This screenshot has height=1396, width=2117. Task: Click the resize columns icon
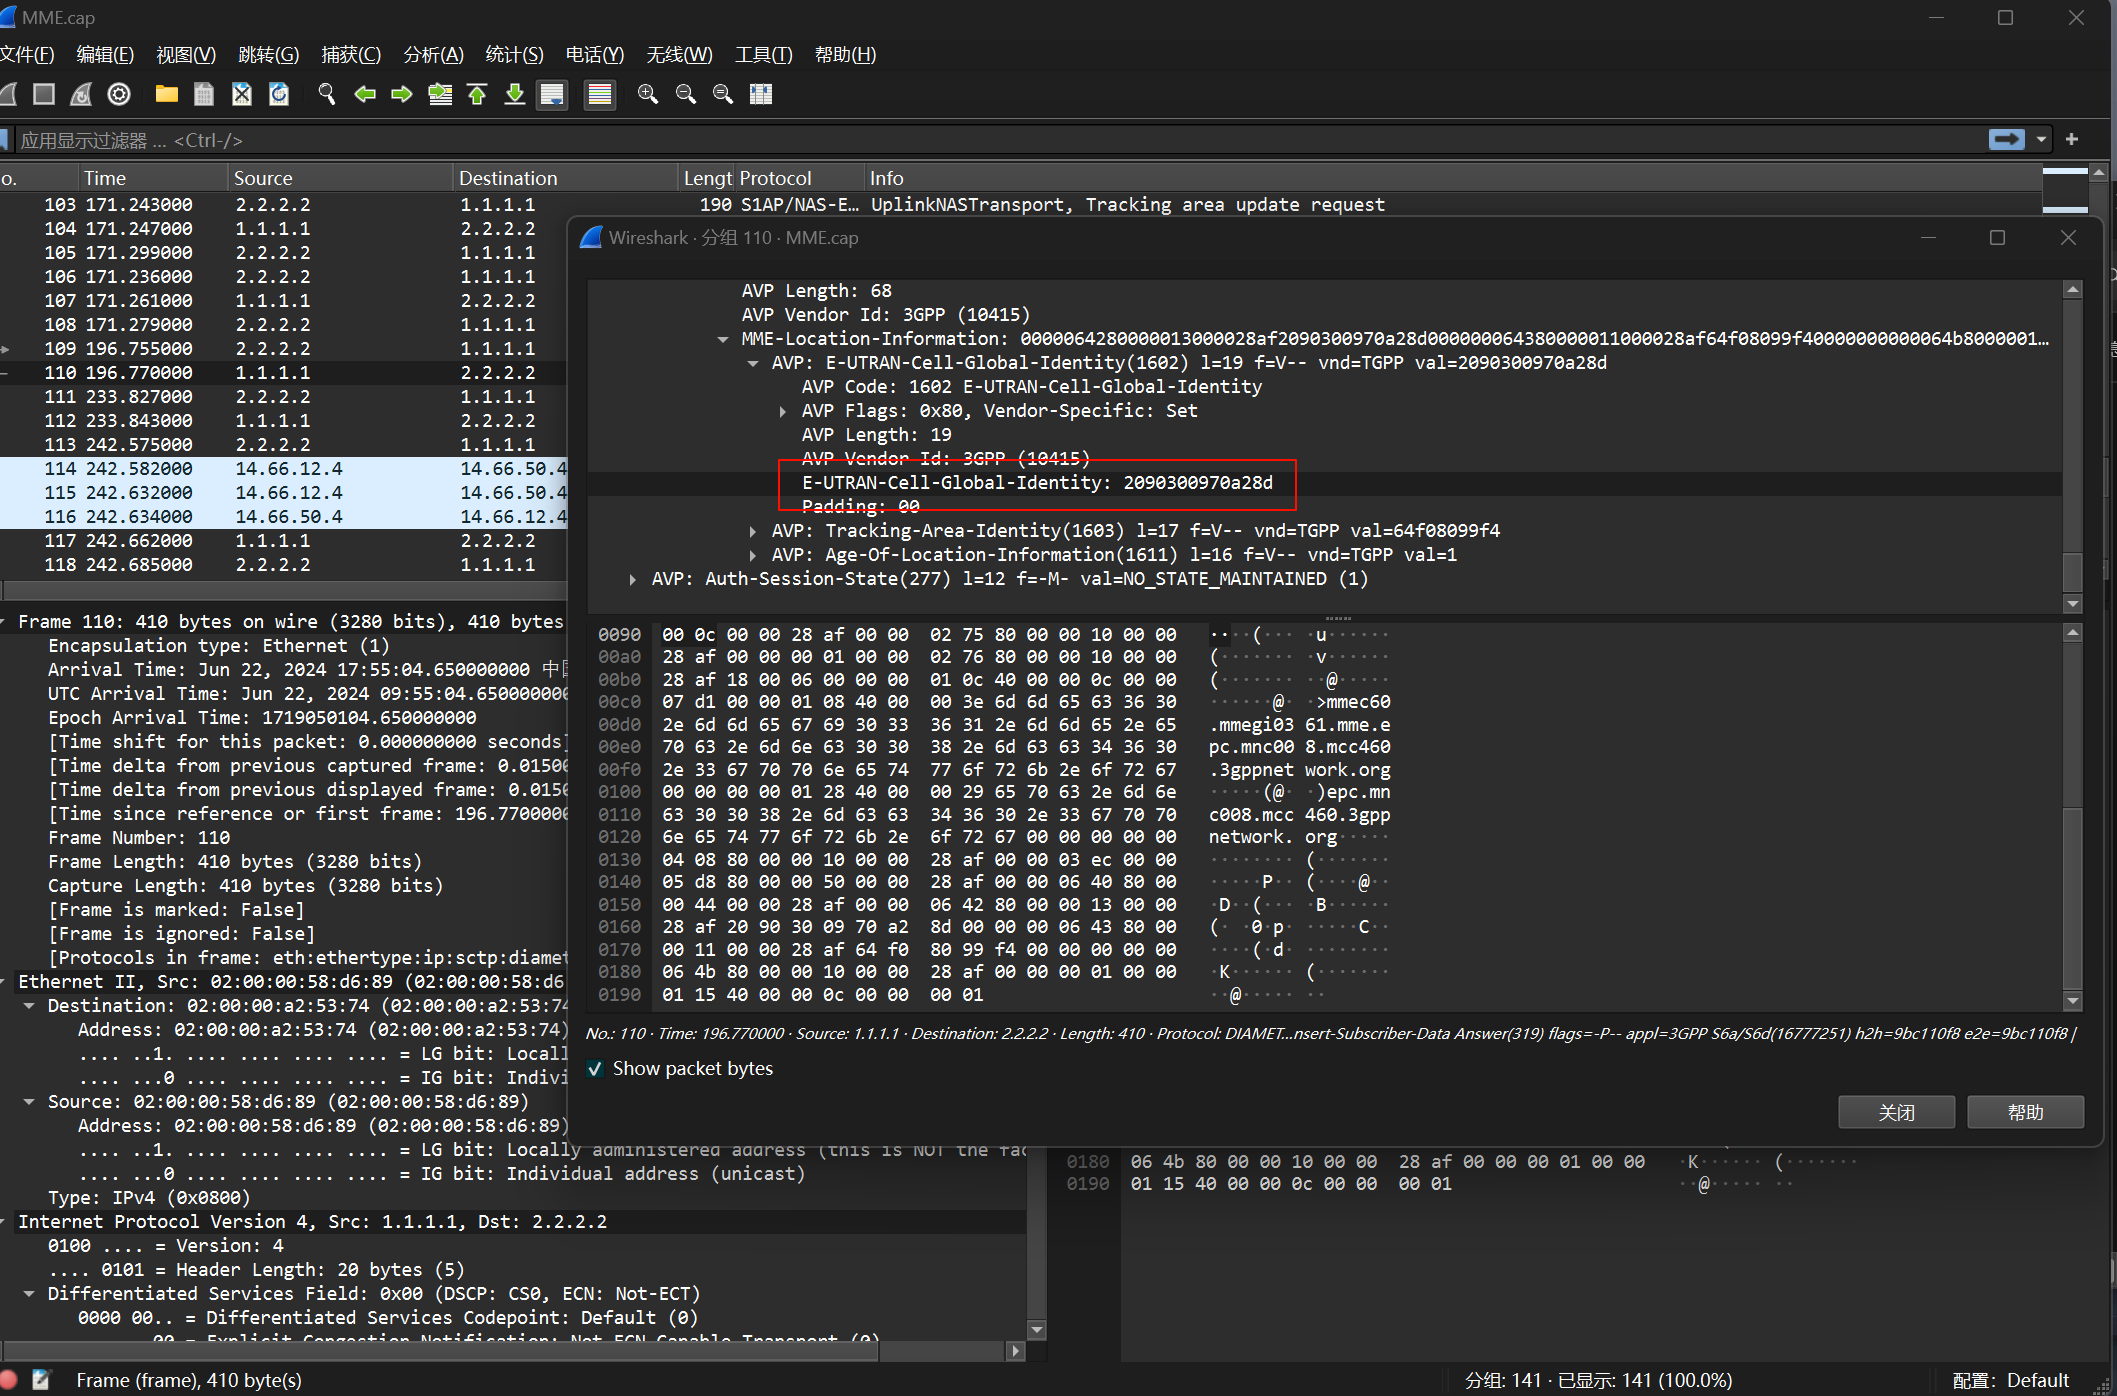click(761, 94)
